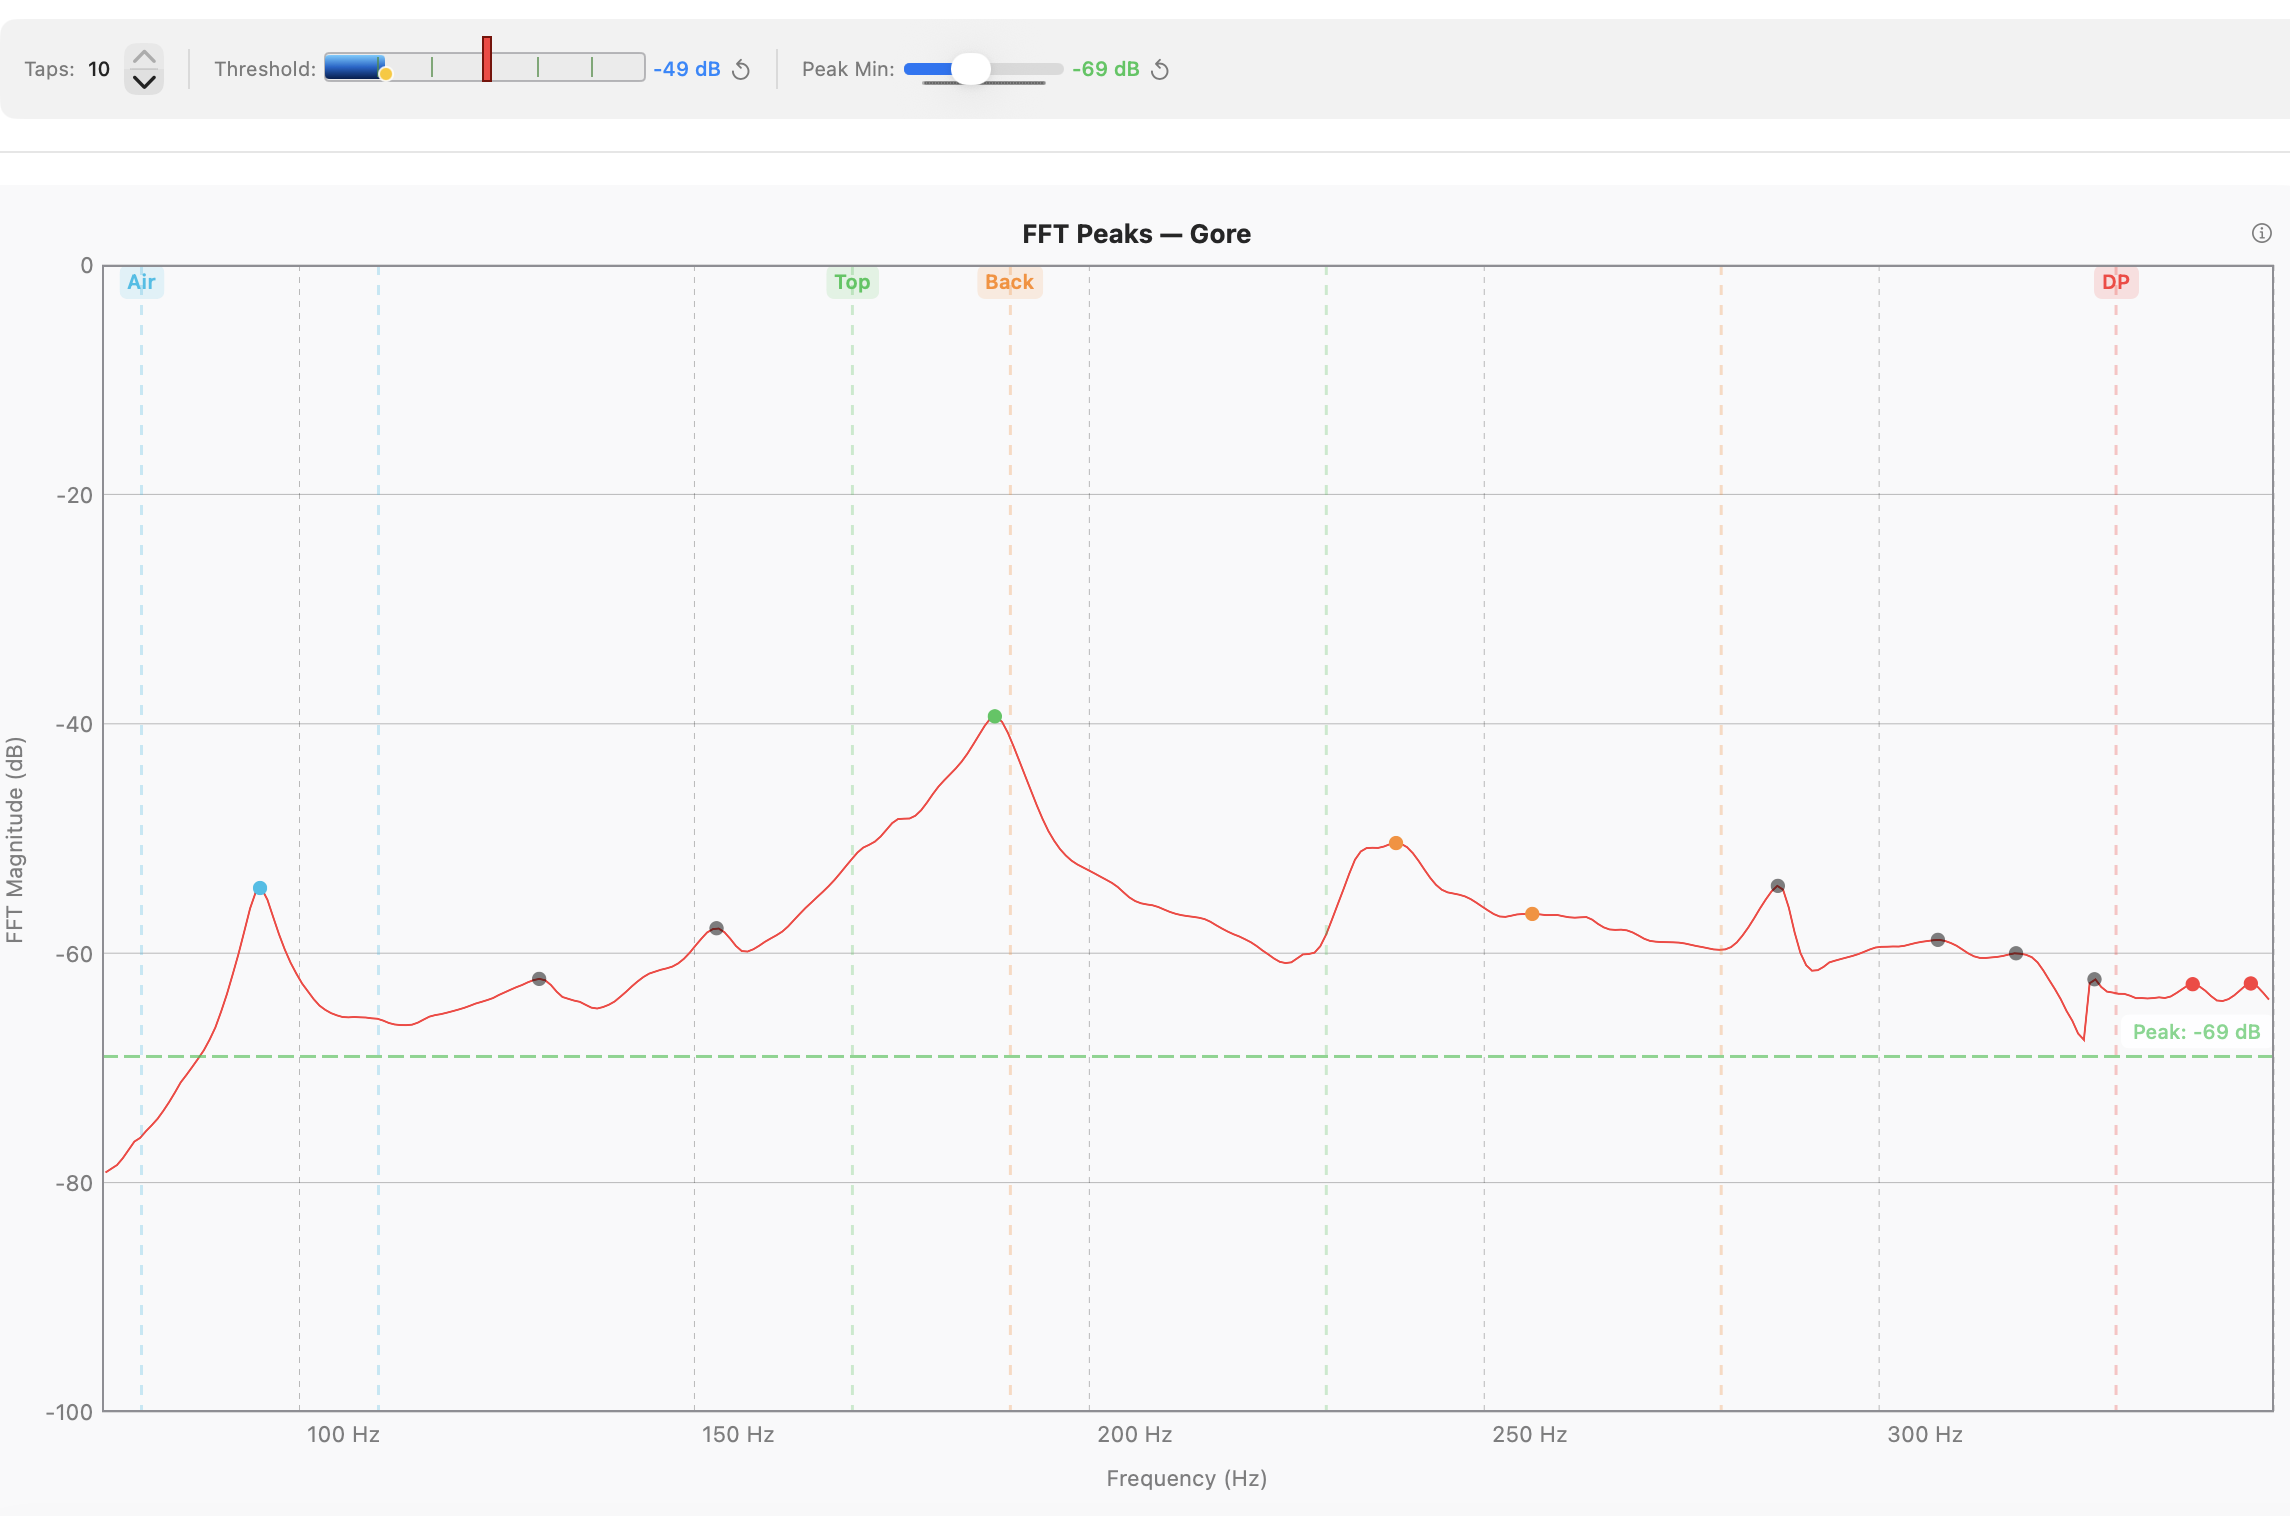Click the FFT Magnitude (dB) axis title
Viewport: 2290px width, 1516px height.
(14, 840)
